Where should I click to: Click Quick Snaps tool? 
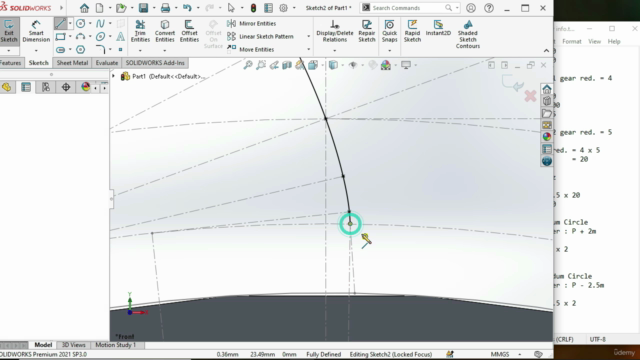pos(389,31)
